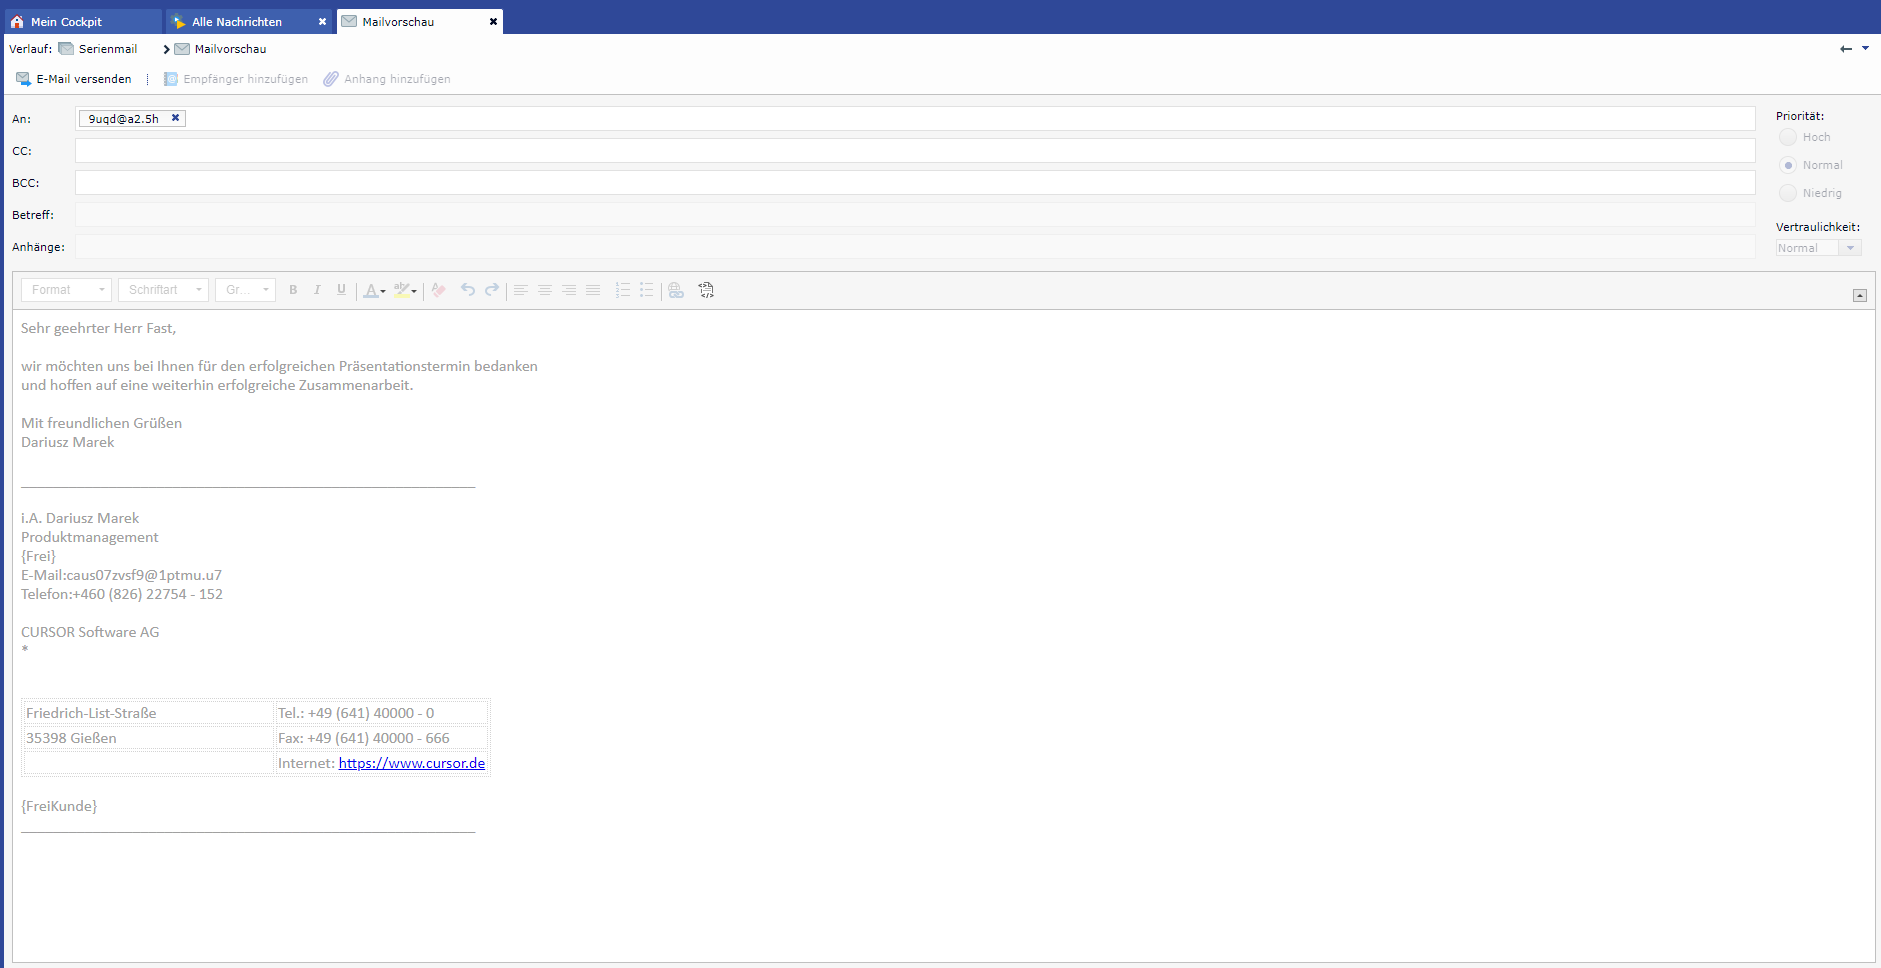Apply italic formatting in editor

[x=317, y=290]
